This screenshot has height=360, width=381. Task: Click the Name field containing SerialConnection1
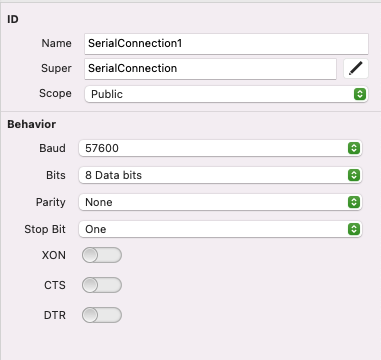click(226, 44)
